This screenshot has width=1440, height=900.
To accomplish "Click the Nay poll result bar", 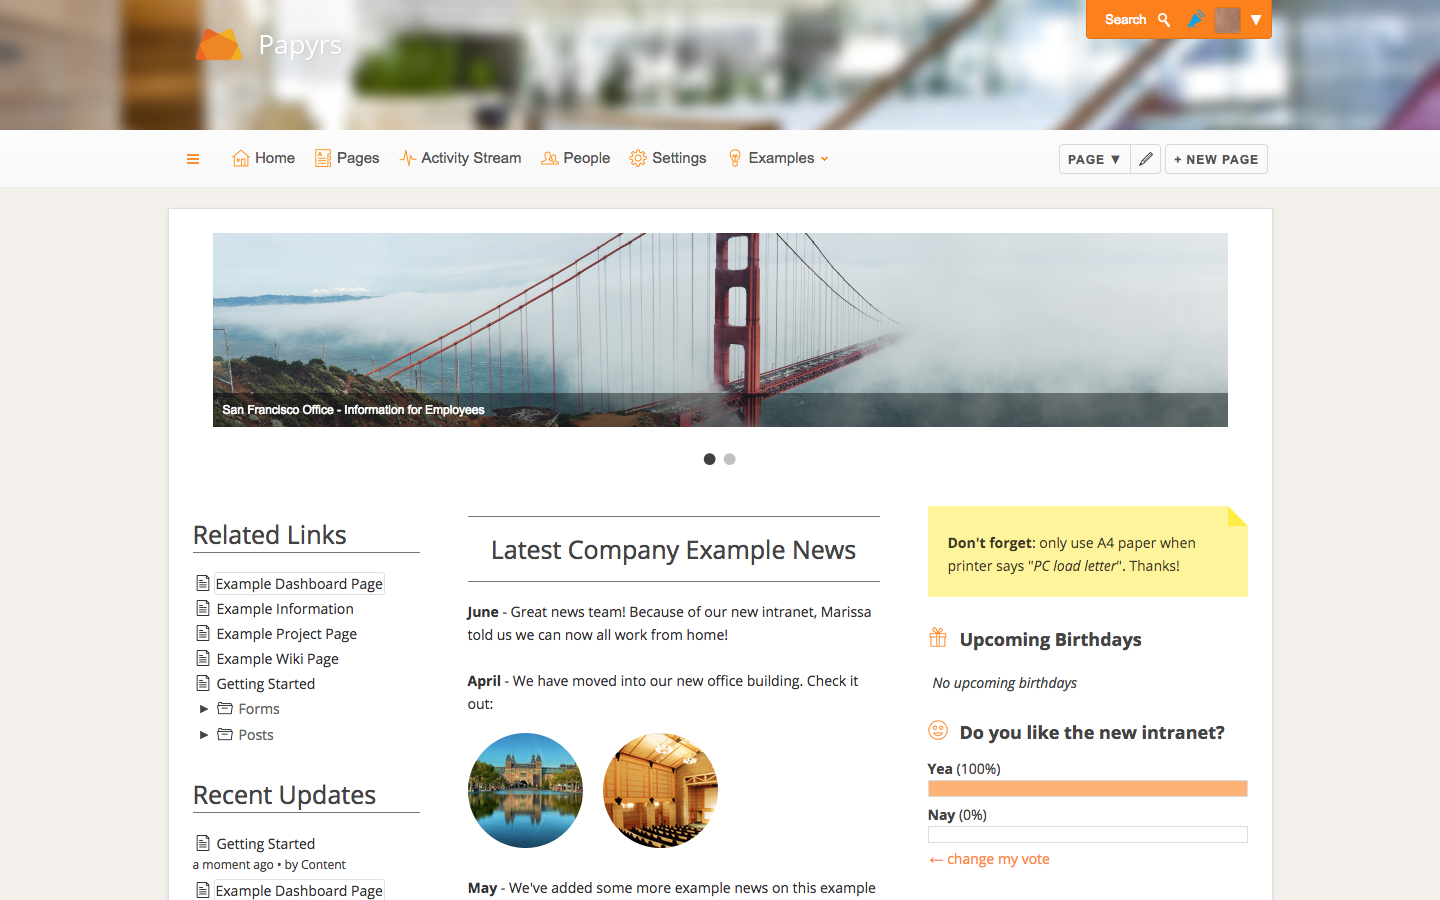I will [x=1088, y=834].
